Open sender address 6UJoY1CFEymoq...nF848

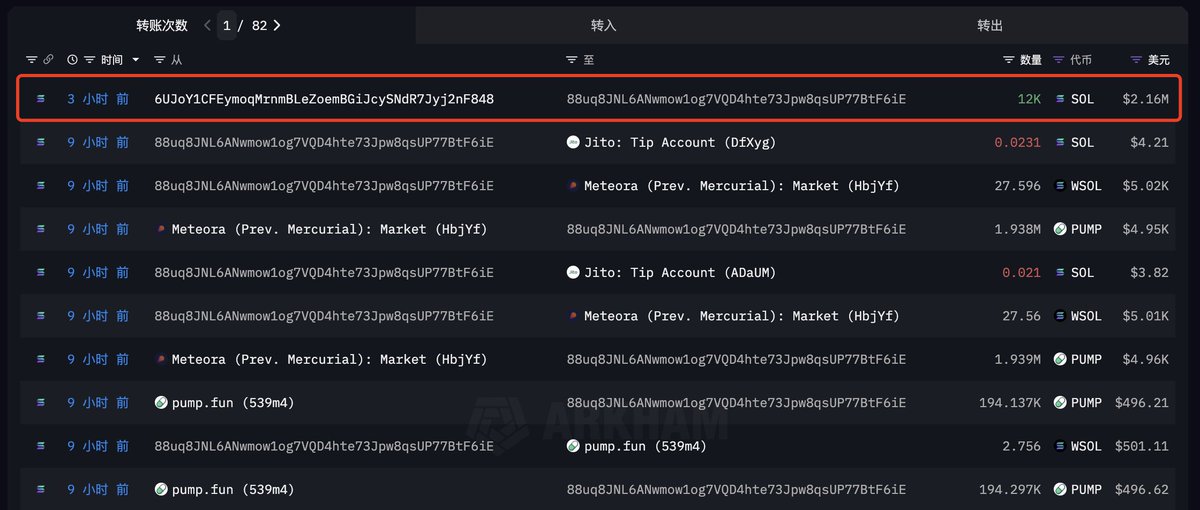click(324, 99)
